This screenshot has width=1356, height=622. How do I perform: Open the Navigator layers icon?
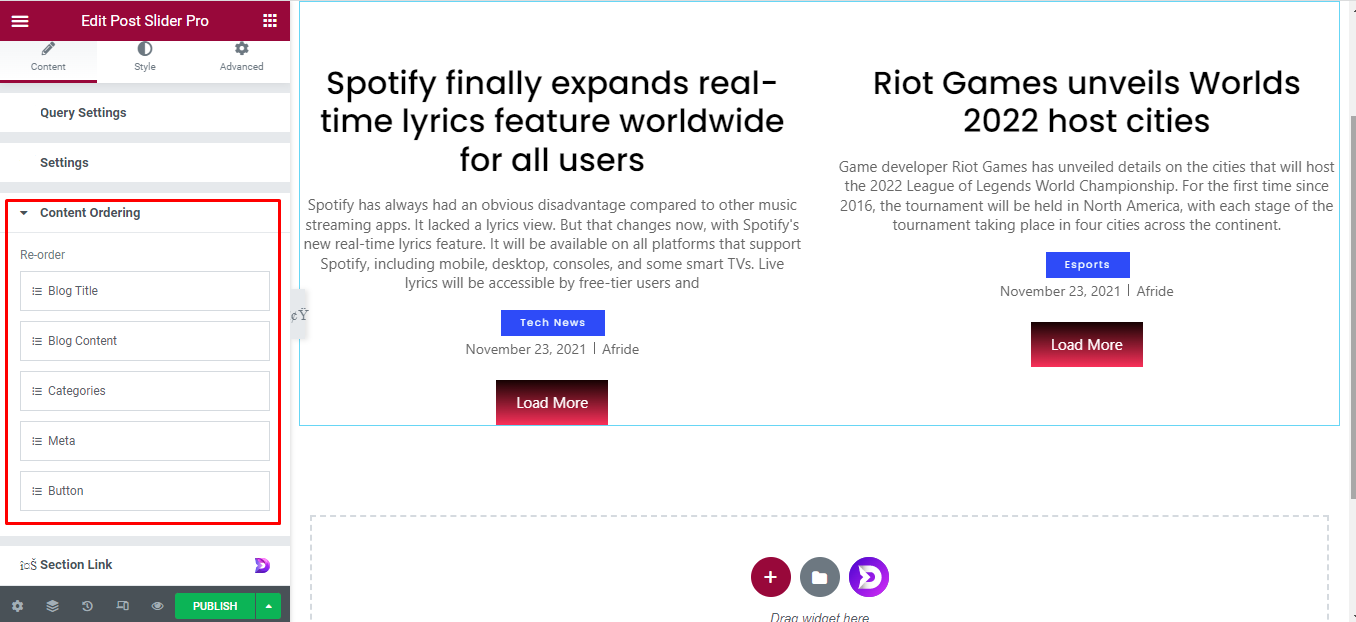coord(52,606)
